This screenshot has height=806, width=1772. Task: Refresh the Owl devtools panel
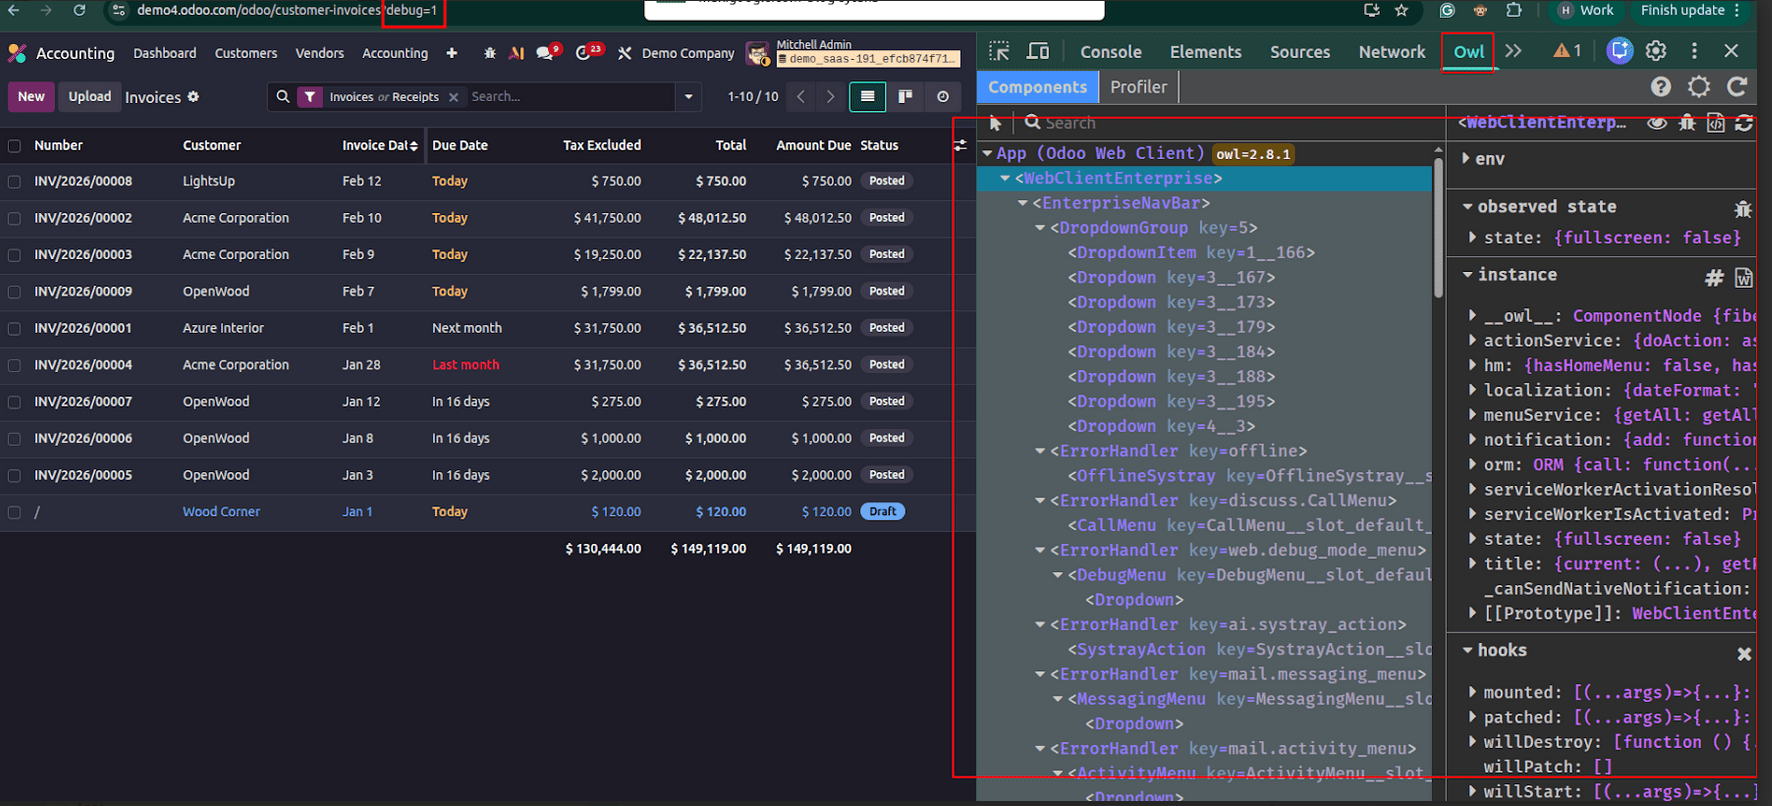point(1737,87)
